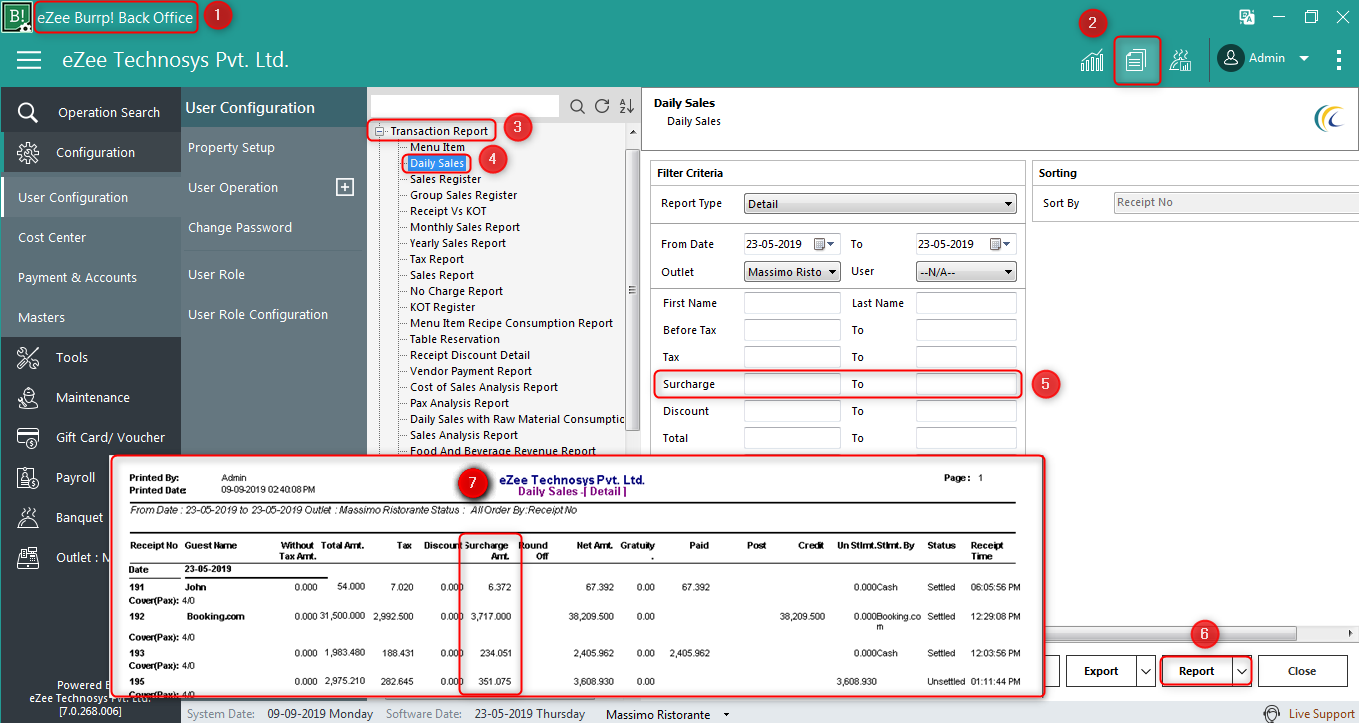
Task: Select Daily Sales report in tree
Action: coord(437,163)
